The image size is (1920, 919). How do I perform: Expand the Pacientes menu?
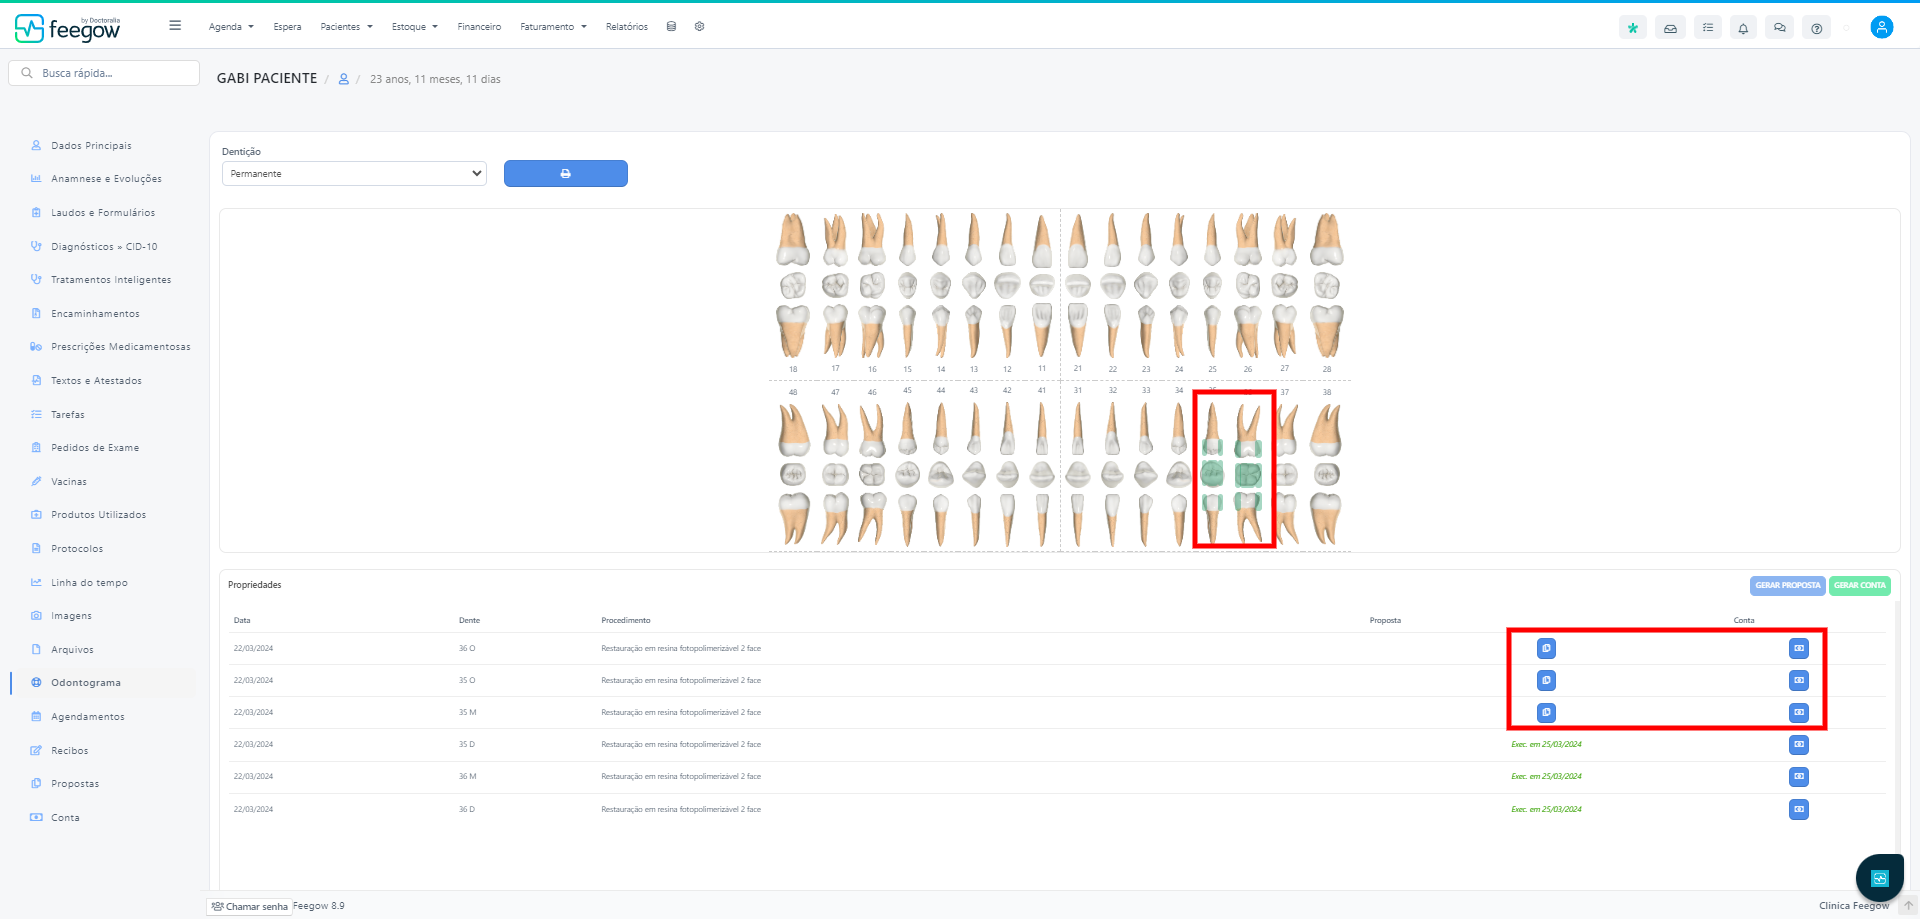(346, 27)
